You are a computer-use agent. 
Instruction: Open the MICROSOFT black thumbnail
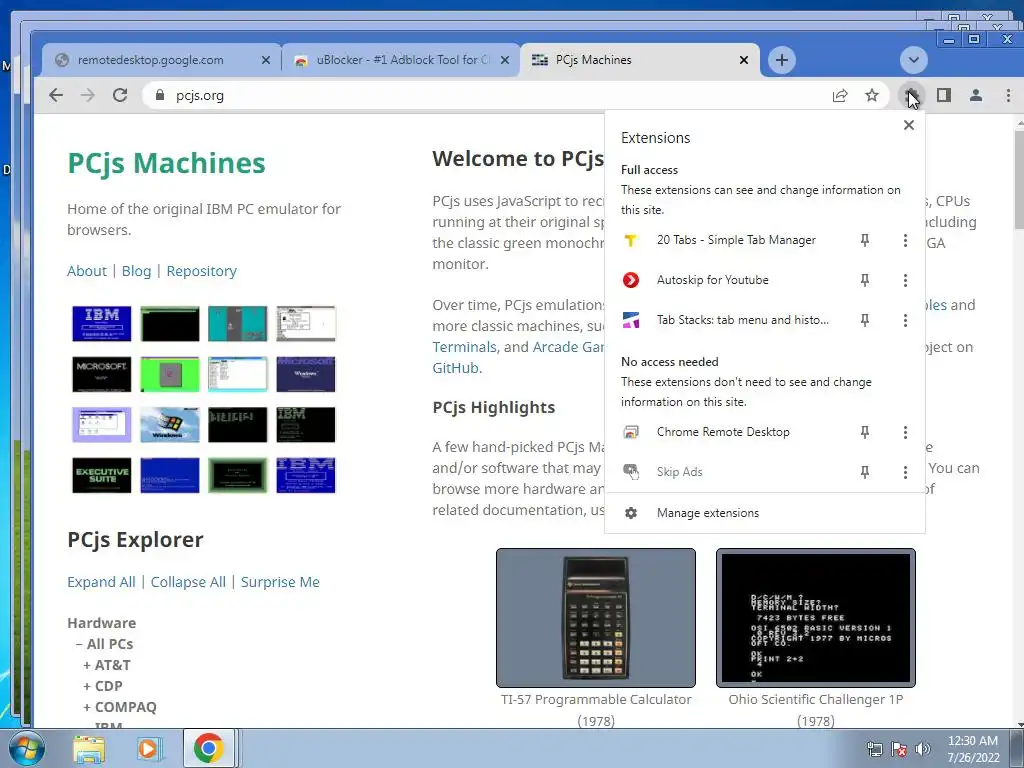101,374
